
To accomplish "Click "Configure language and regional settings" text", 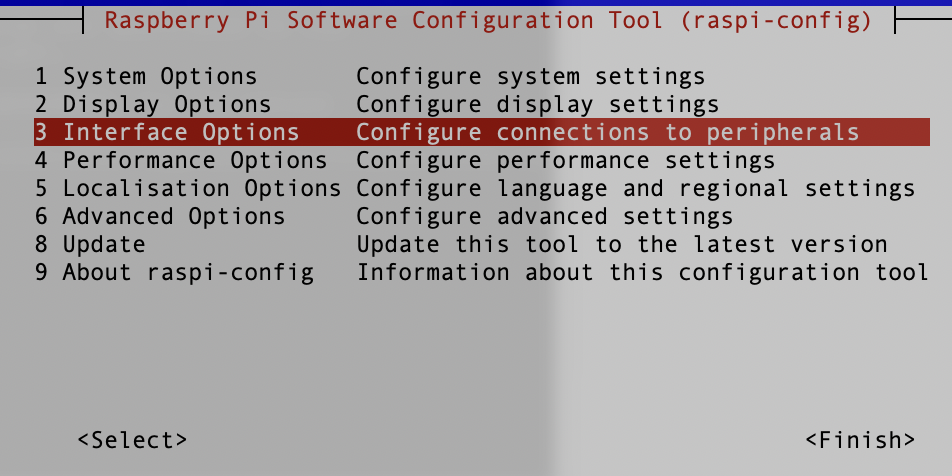I will [x=636, y=188].
